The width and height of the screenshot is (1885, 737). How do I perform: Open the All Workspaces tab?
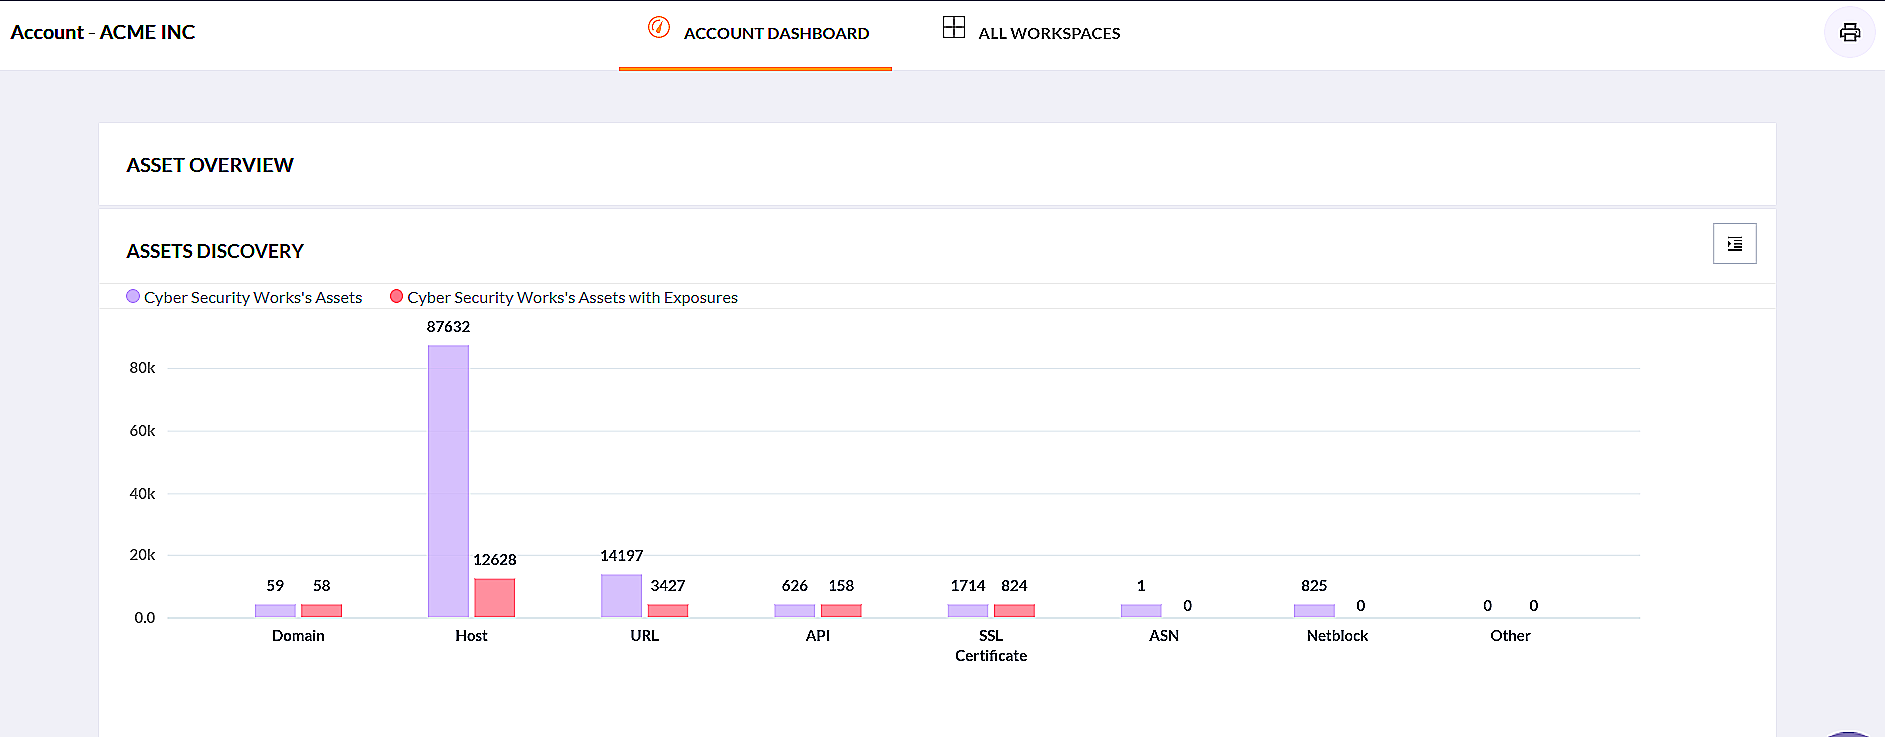click(1031, 33)
